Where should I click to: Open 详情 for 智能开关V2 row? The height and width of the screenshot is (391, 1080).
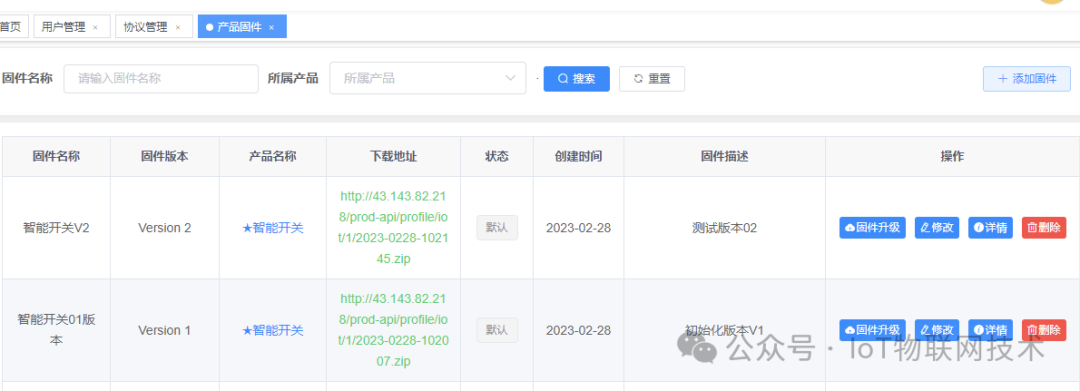pos(990,228)
